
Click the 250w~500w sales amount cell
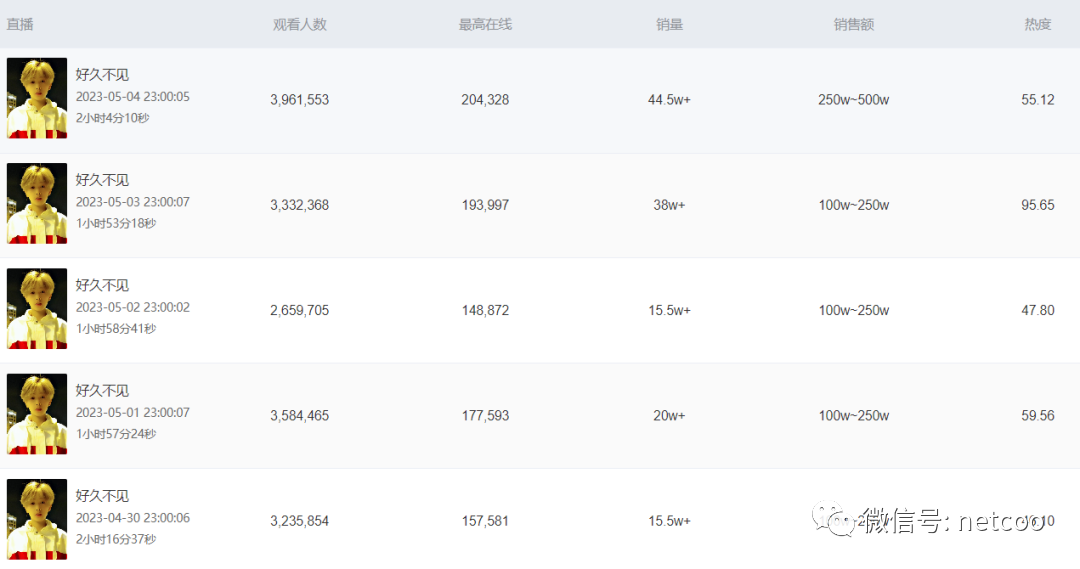[x=854, y=100]
